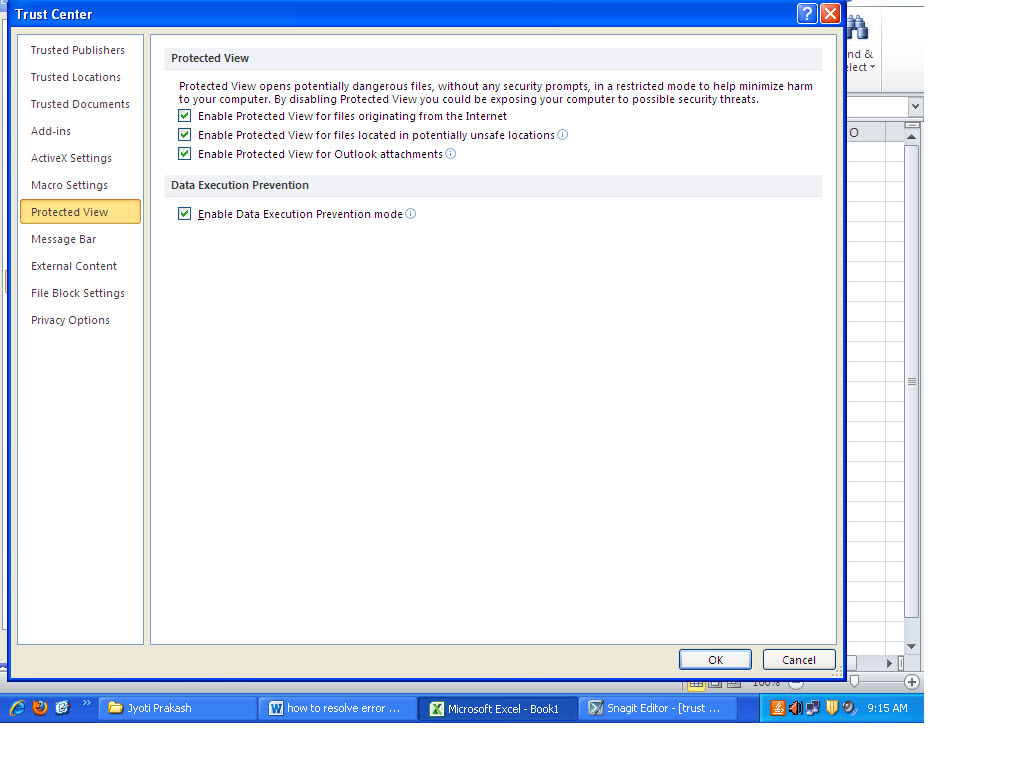This screenshot has width=1024, height=768.
Task: Click Excel vertical scrollbar down arrow
Action: tap(912, 646)
